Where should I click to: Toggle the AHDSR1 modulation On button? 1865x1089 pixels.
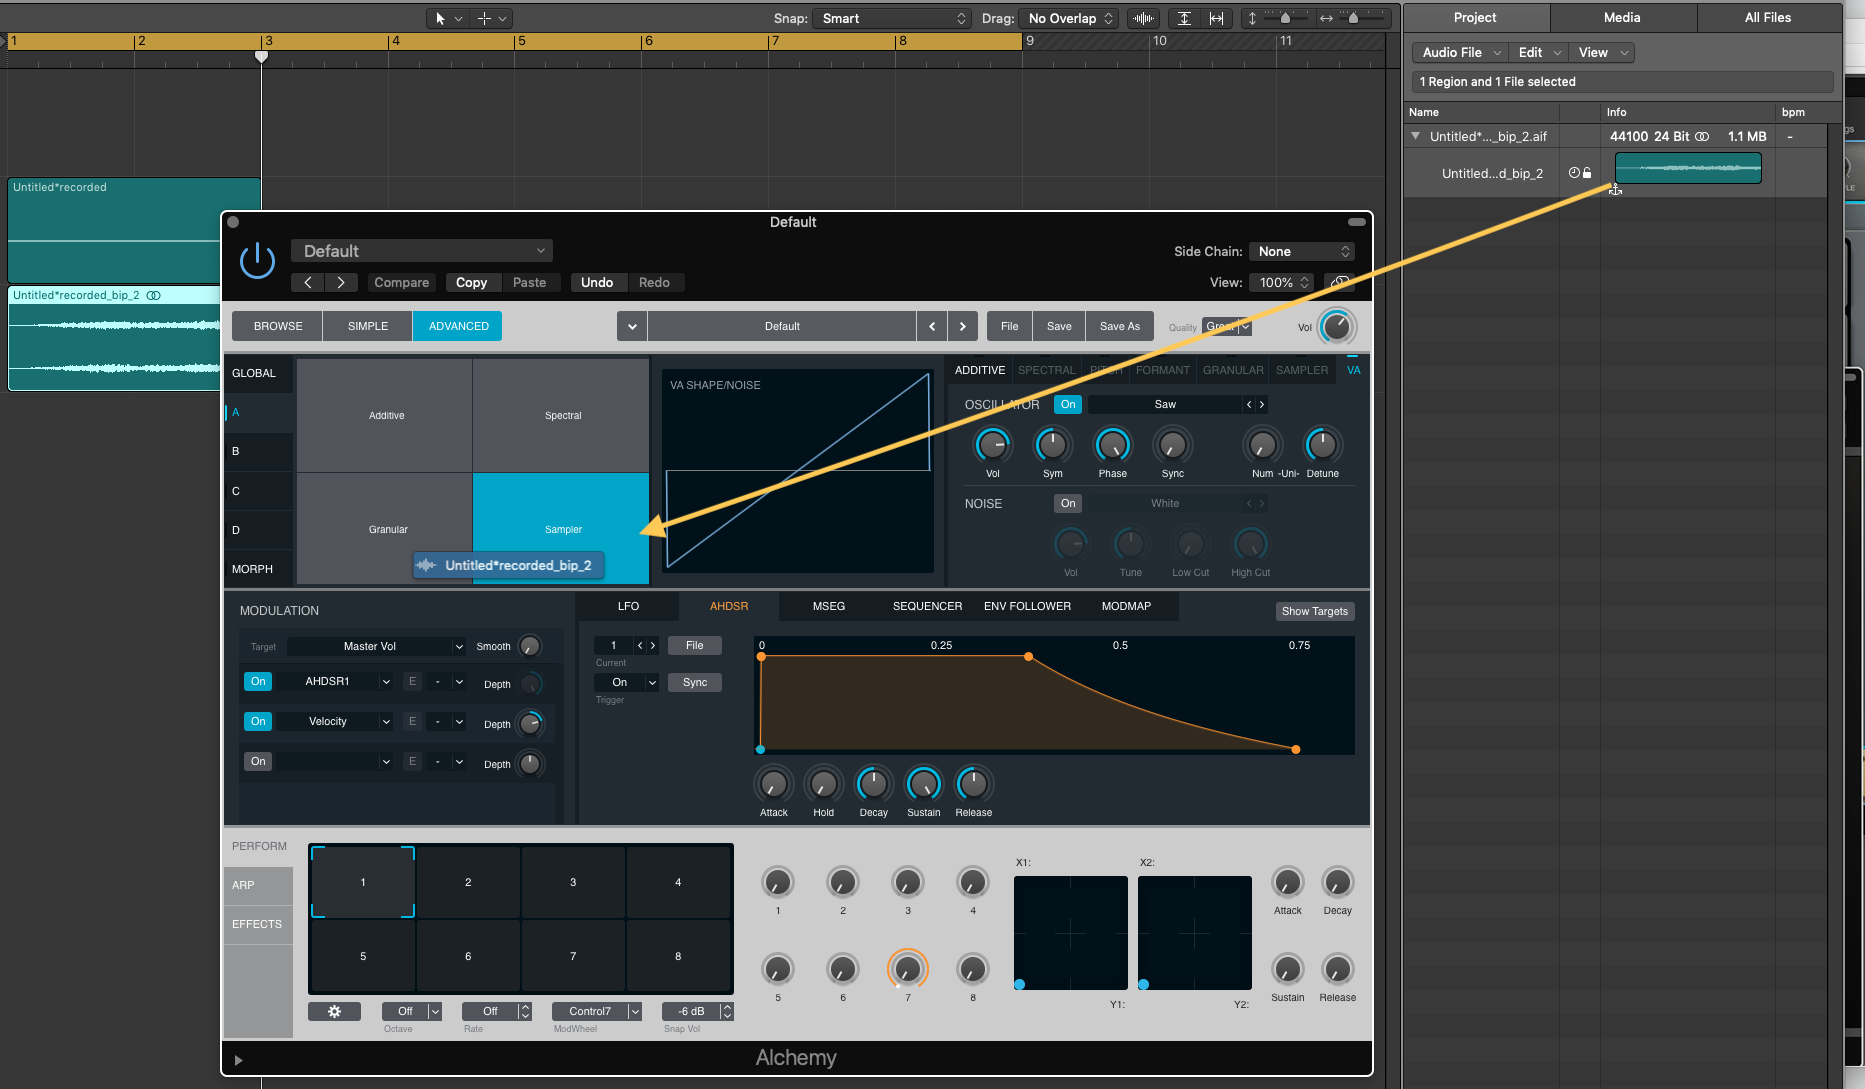tap(258, 682)
